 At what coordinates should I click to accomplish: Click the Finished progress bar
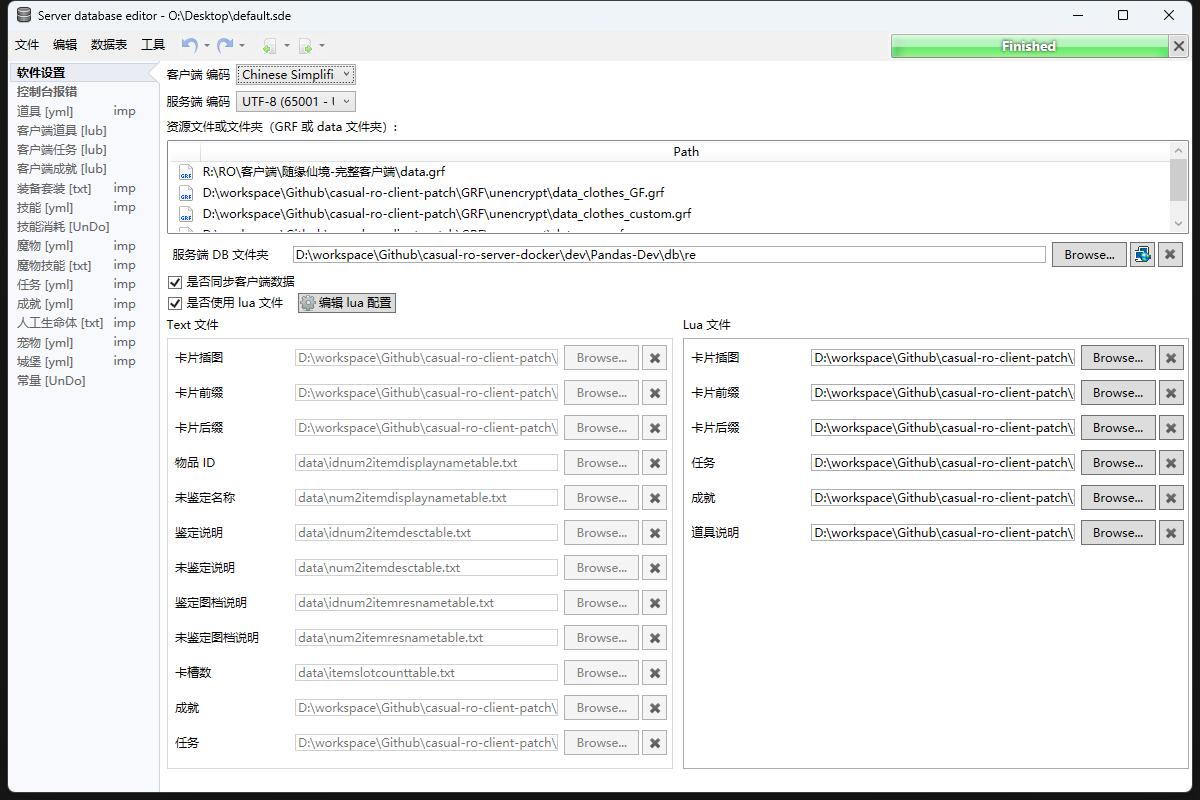click(1028, 46)
